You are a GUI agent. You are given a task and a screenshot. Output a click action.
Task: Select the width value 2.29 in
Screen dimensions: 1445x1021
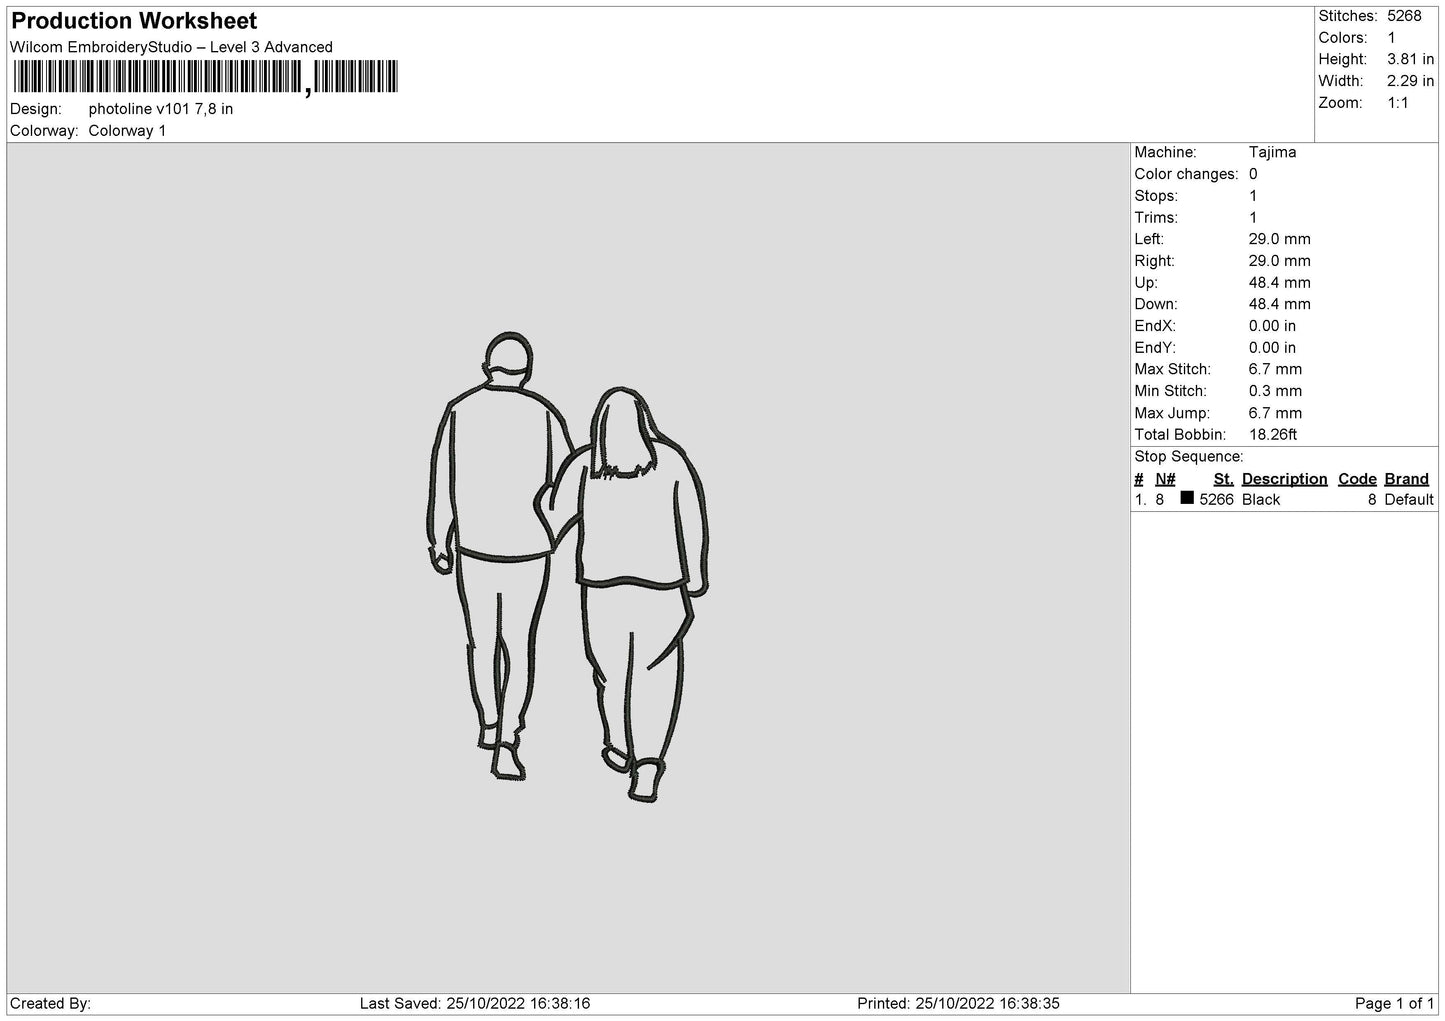[1410, 81]
